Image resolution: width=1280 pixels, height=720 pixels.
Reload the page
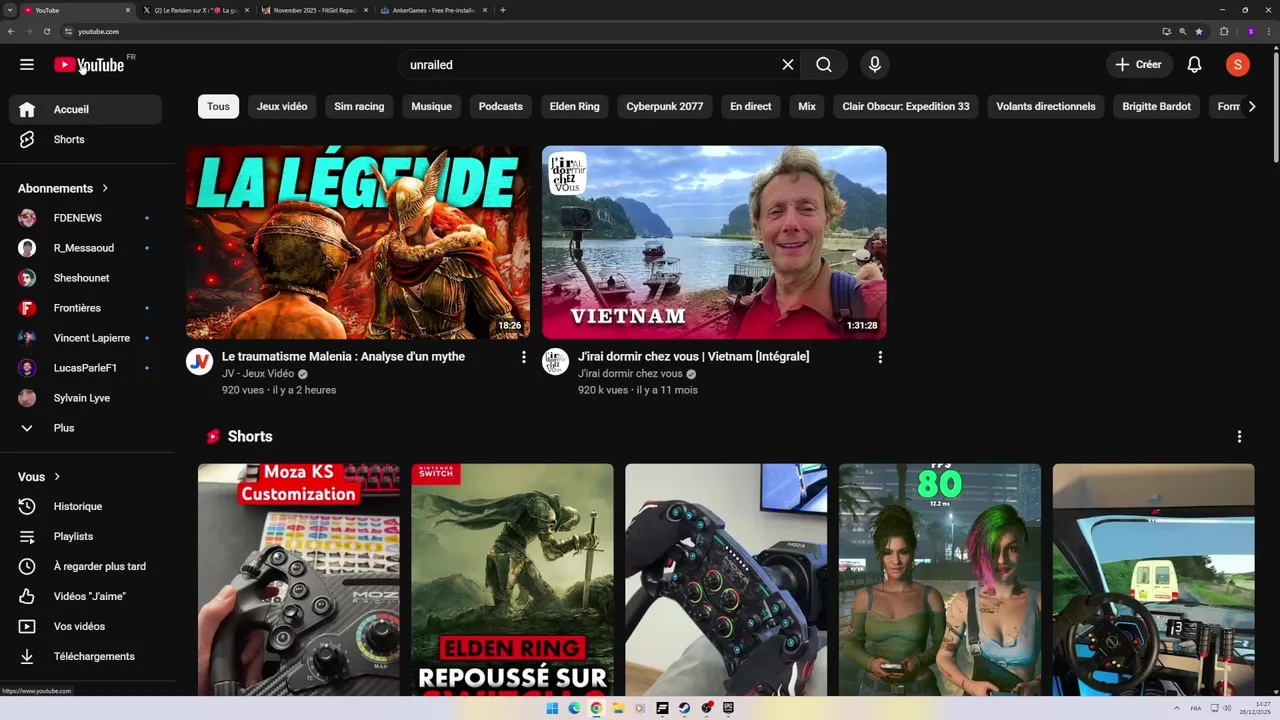pyautogui.click(x=46, y=31)
